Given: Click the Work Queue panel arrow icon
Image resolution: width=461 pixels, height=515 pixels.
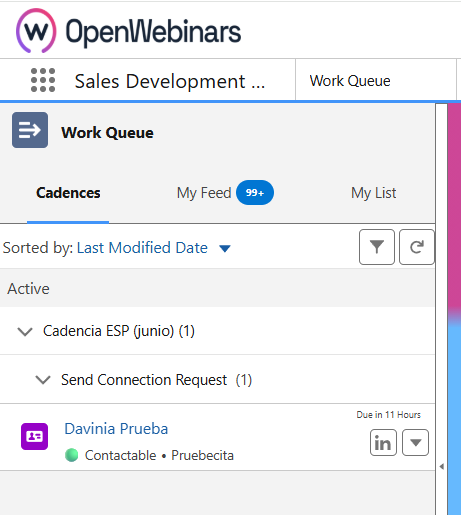Looking at the screenshot, I should click(30, 130).
